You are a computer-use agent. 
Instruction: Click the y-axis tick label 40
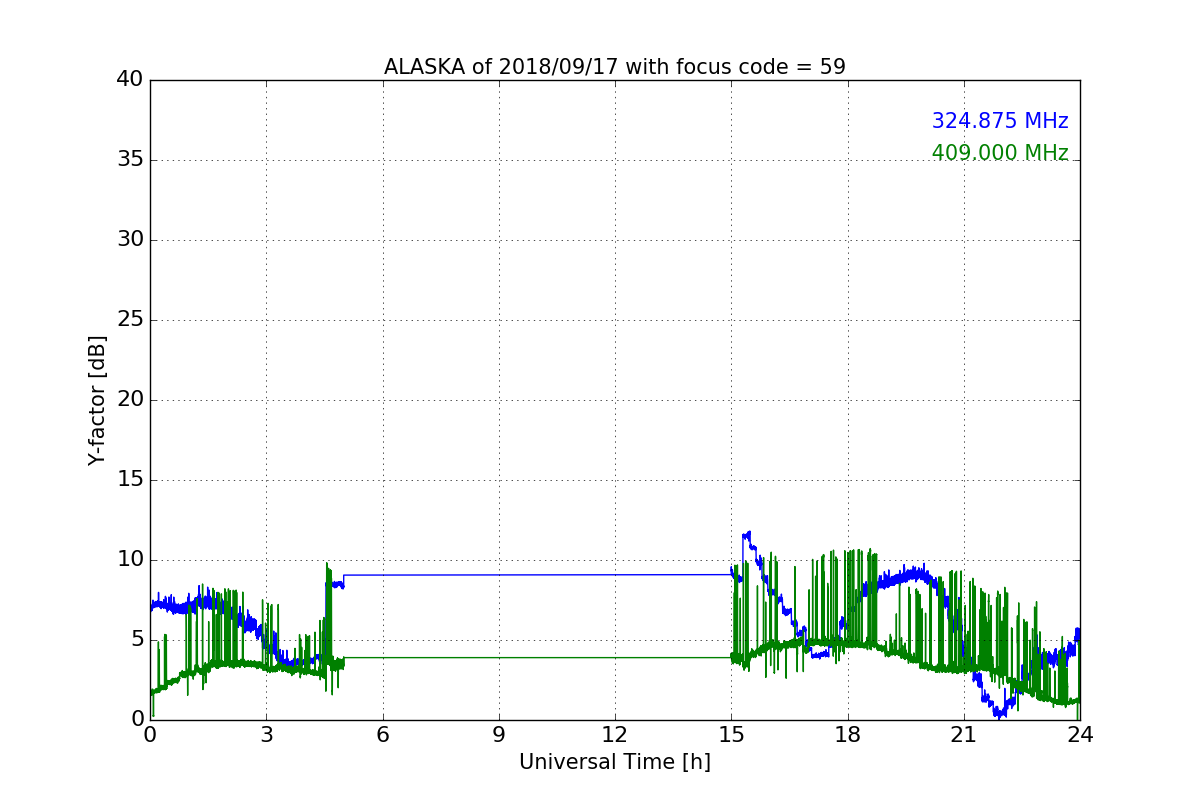click(x=130, y=80)
